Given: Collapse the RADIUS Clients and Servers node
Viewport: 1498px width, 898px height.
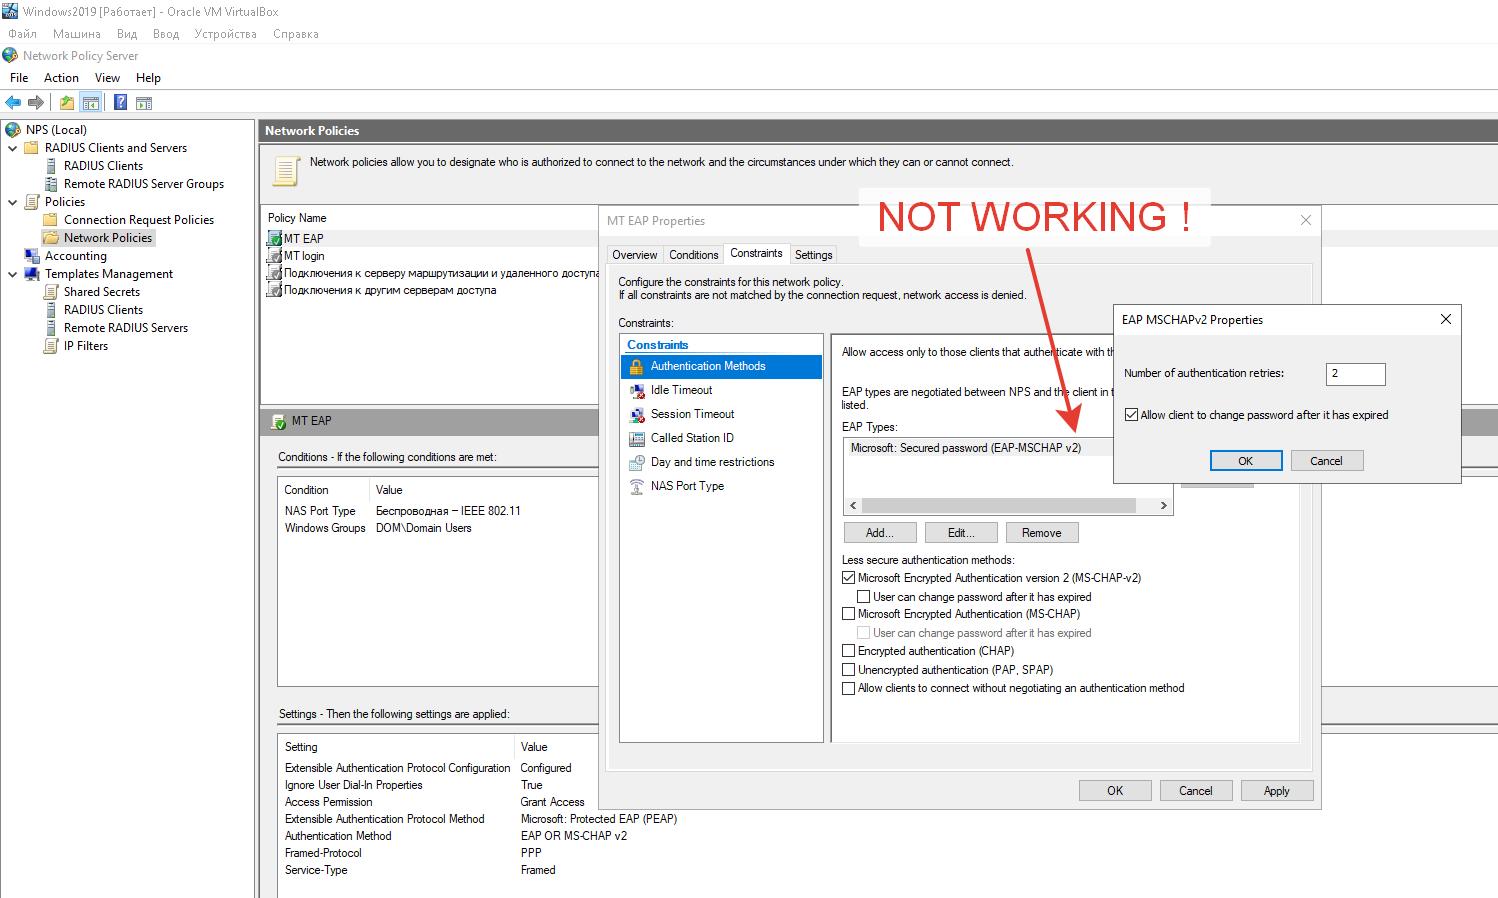Looking at the screenshot, I should [x=12, y=148].
